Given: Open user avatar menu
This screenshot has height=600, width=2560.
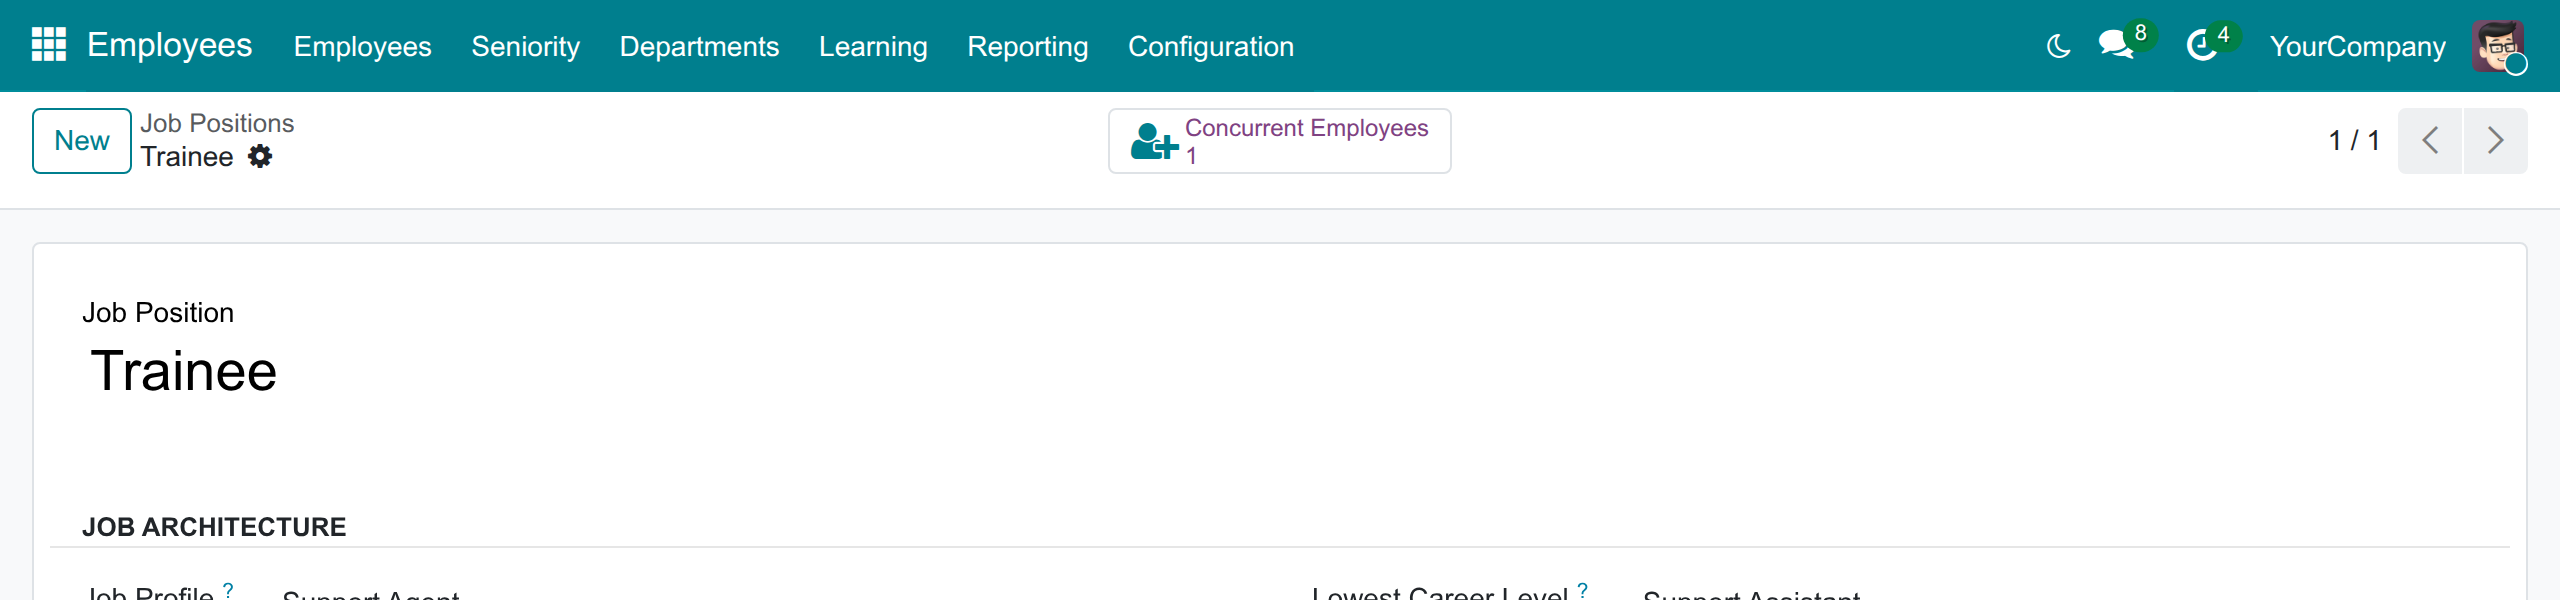Looking at the screenshot, I should click(2498, 46).
